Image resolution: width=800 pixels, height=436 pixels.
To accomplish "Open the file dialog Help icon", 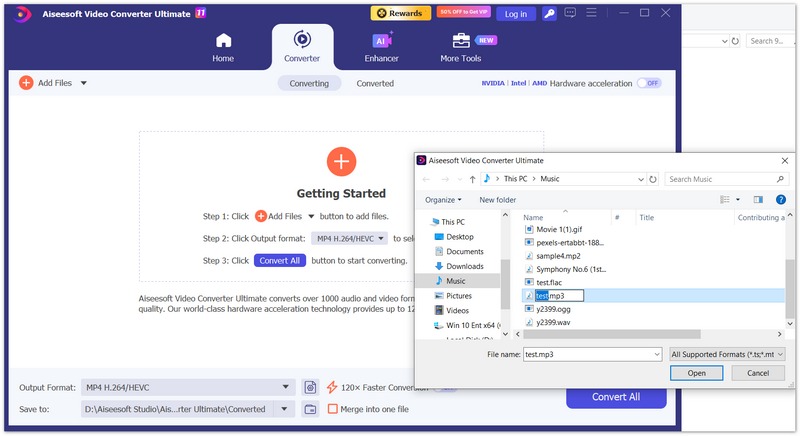I will pos(781,199).
